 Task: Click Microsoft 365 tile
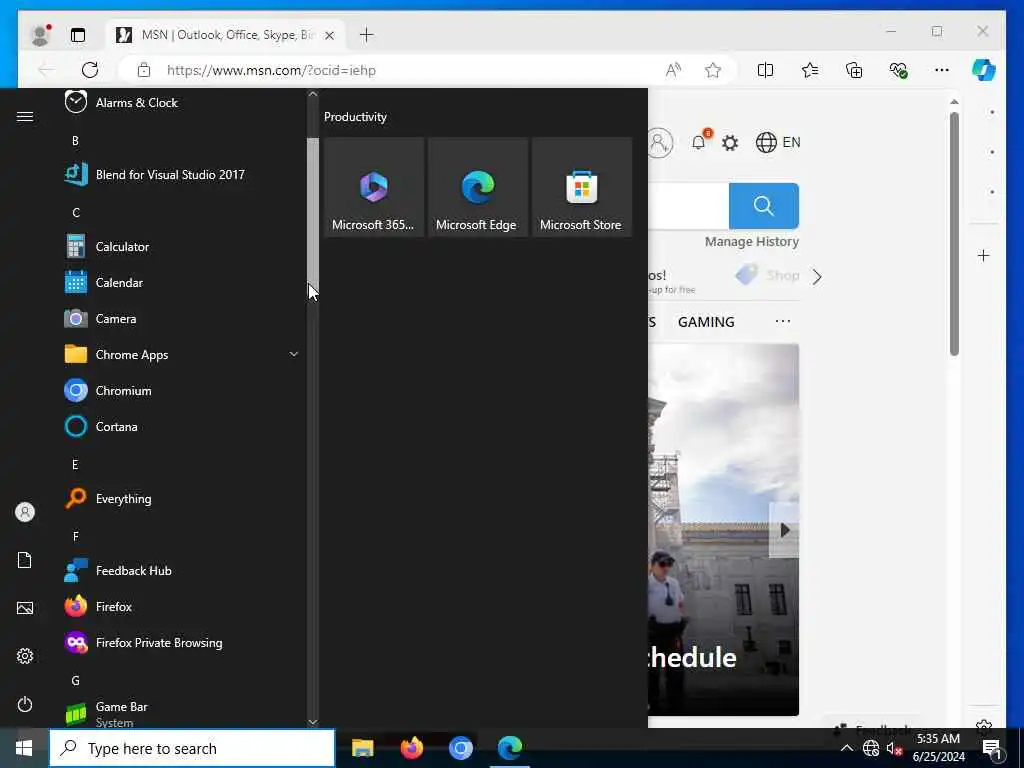(x=374, y=187)
